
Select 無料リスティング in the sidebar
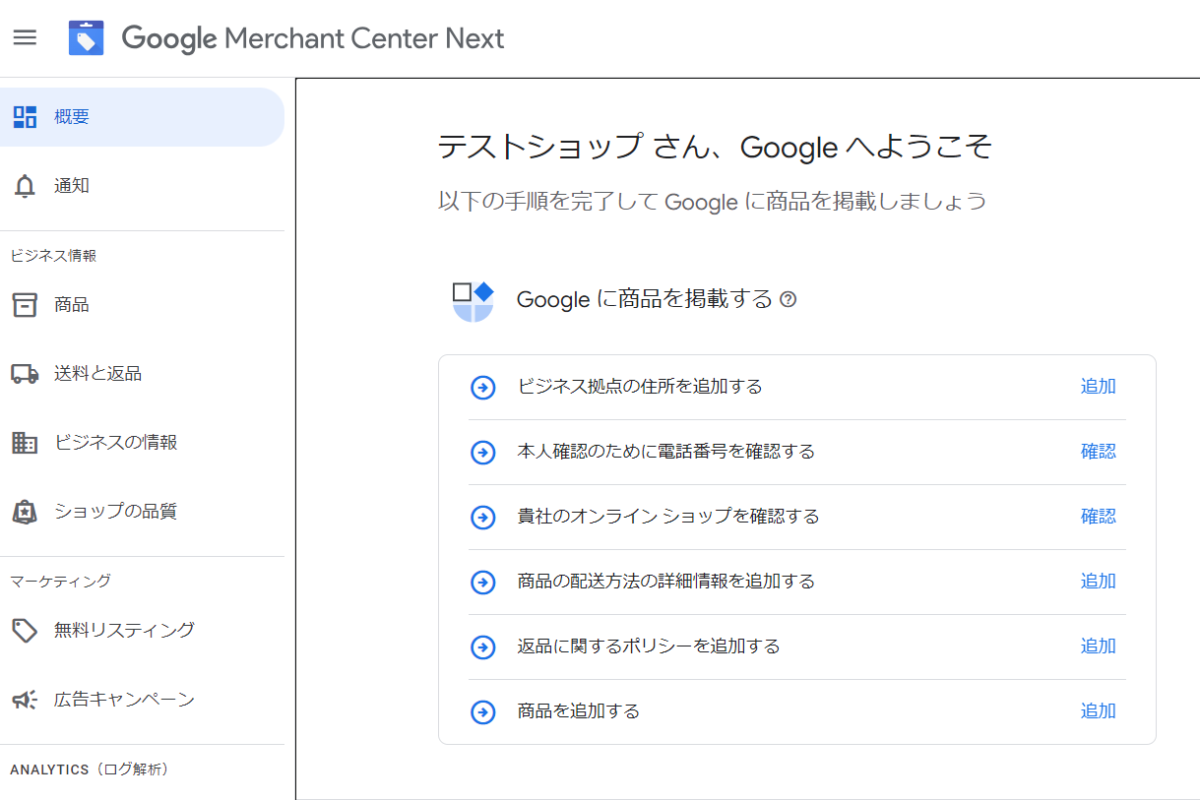(142, 631)
